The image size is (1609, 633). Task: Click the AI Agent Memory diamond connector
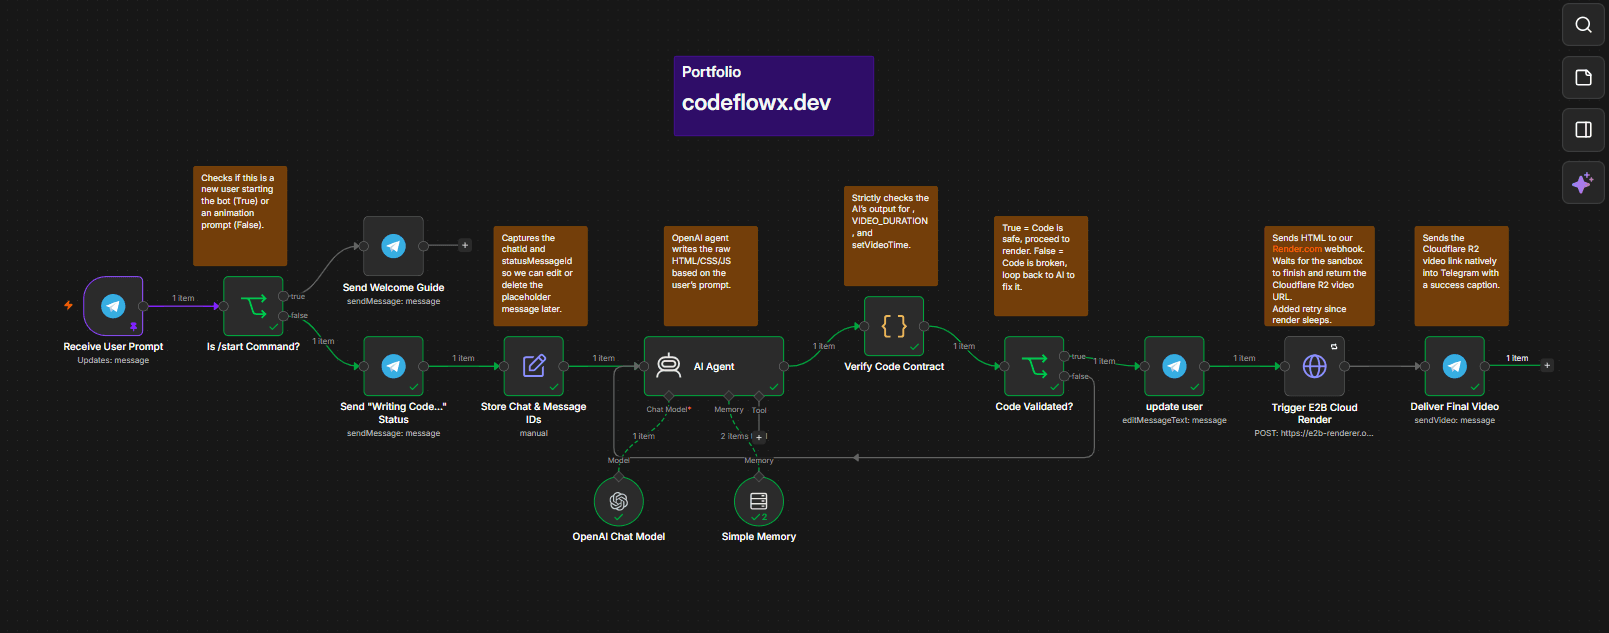click(729, 397)
